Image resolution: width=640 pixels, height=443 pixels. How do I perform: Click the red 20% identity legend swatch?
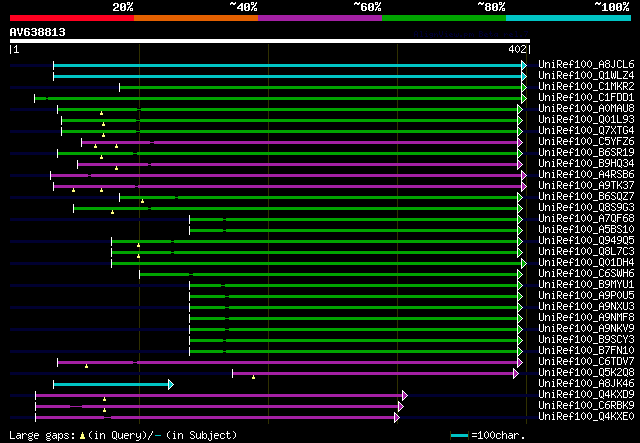click(x=72, y=18)
